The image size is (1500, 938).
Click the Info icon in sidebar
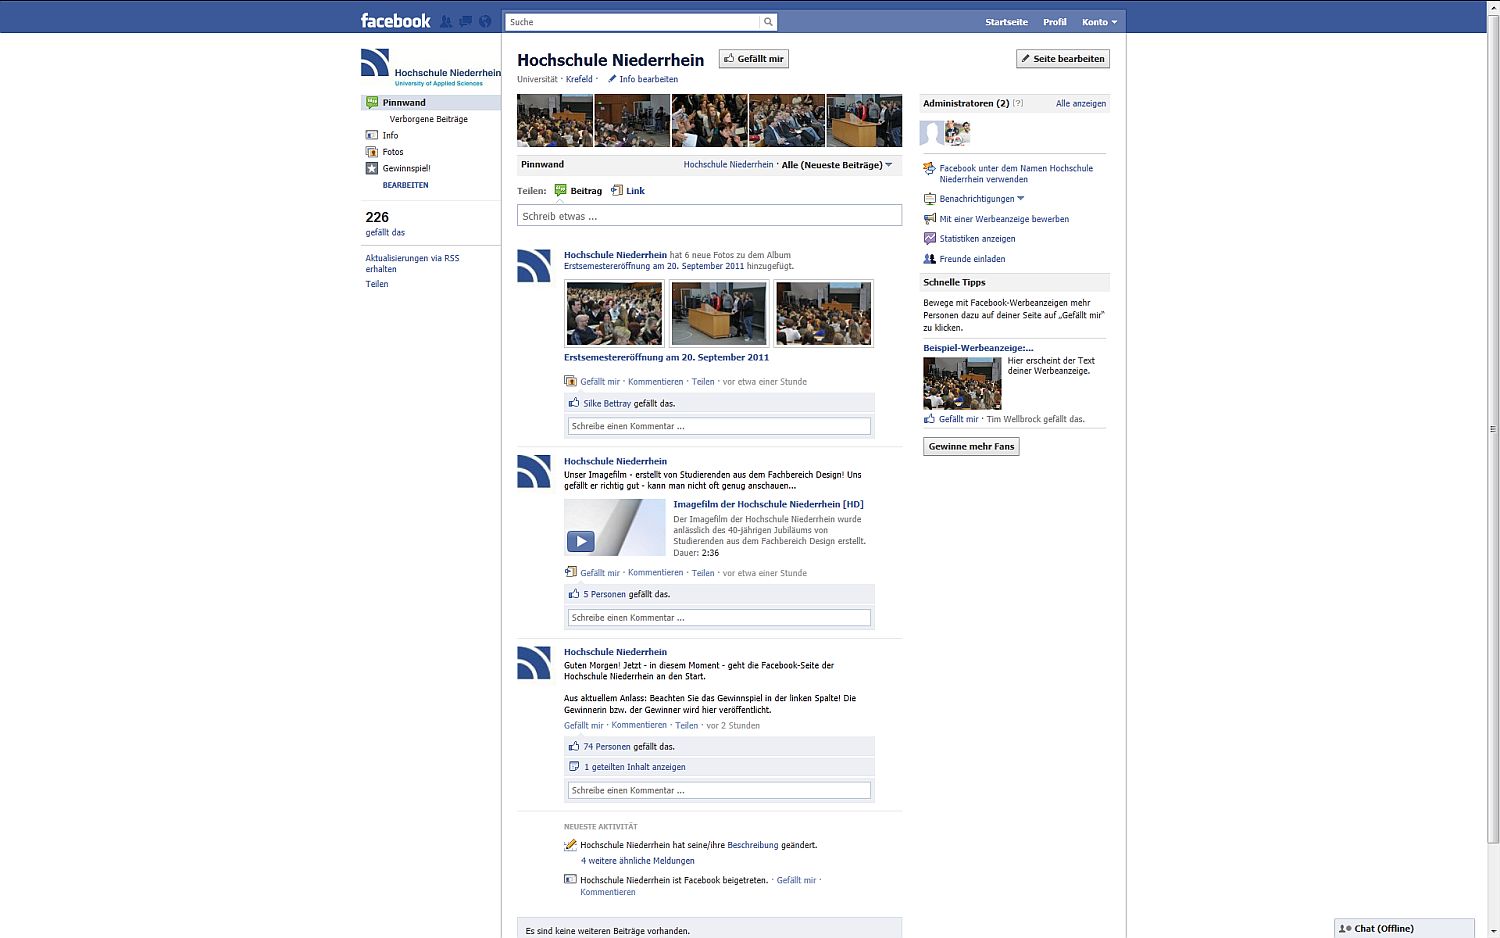click(372, 135)
